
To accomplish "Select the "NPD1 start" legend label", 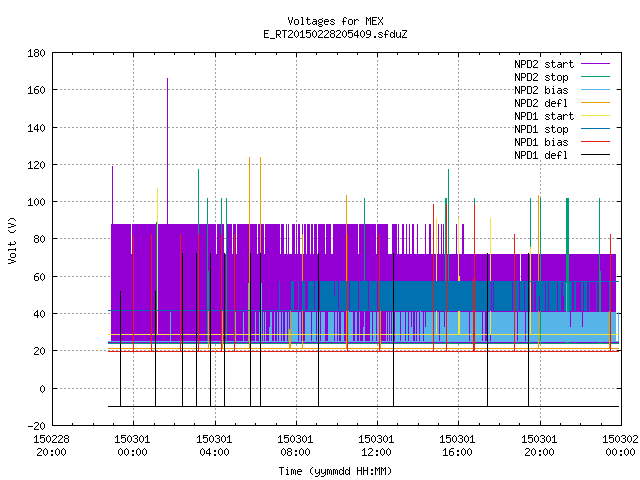I will point(544,116).
